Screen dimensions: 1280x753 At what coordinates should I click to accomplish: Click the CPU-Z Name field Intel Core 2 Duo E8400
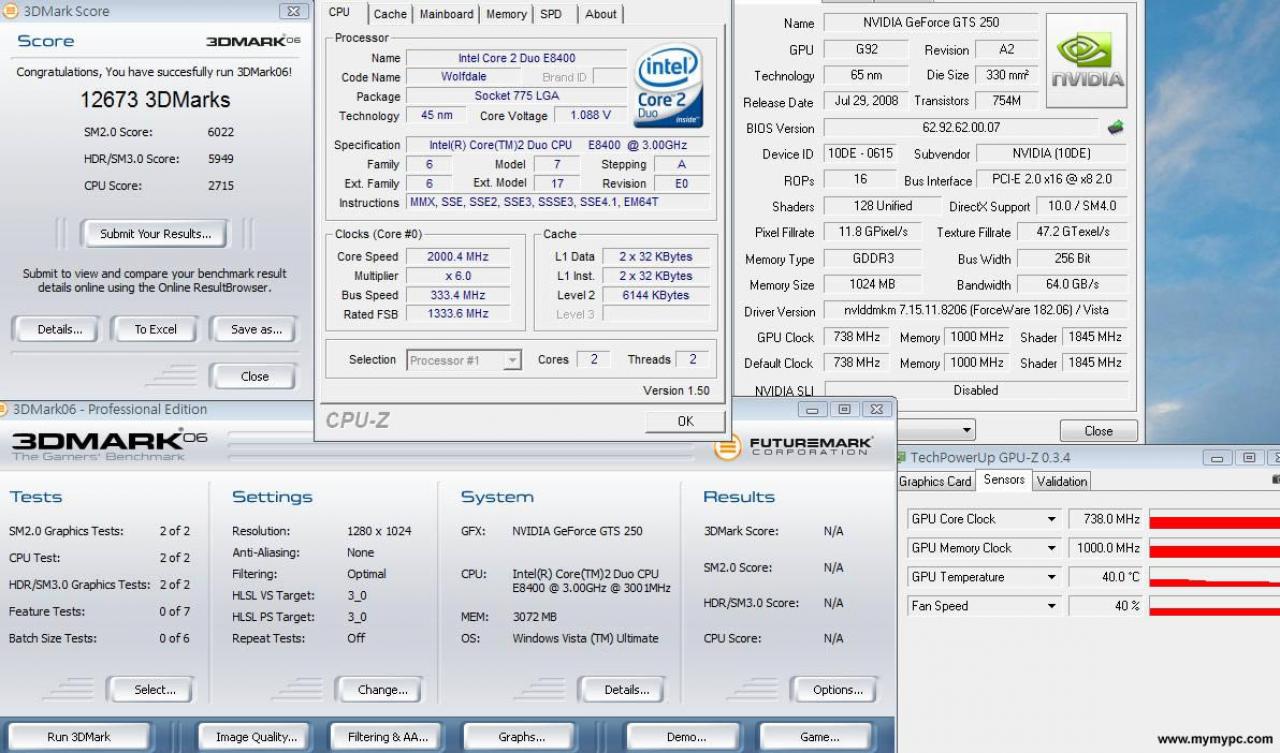tap(516, 58)
